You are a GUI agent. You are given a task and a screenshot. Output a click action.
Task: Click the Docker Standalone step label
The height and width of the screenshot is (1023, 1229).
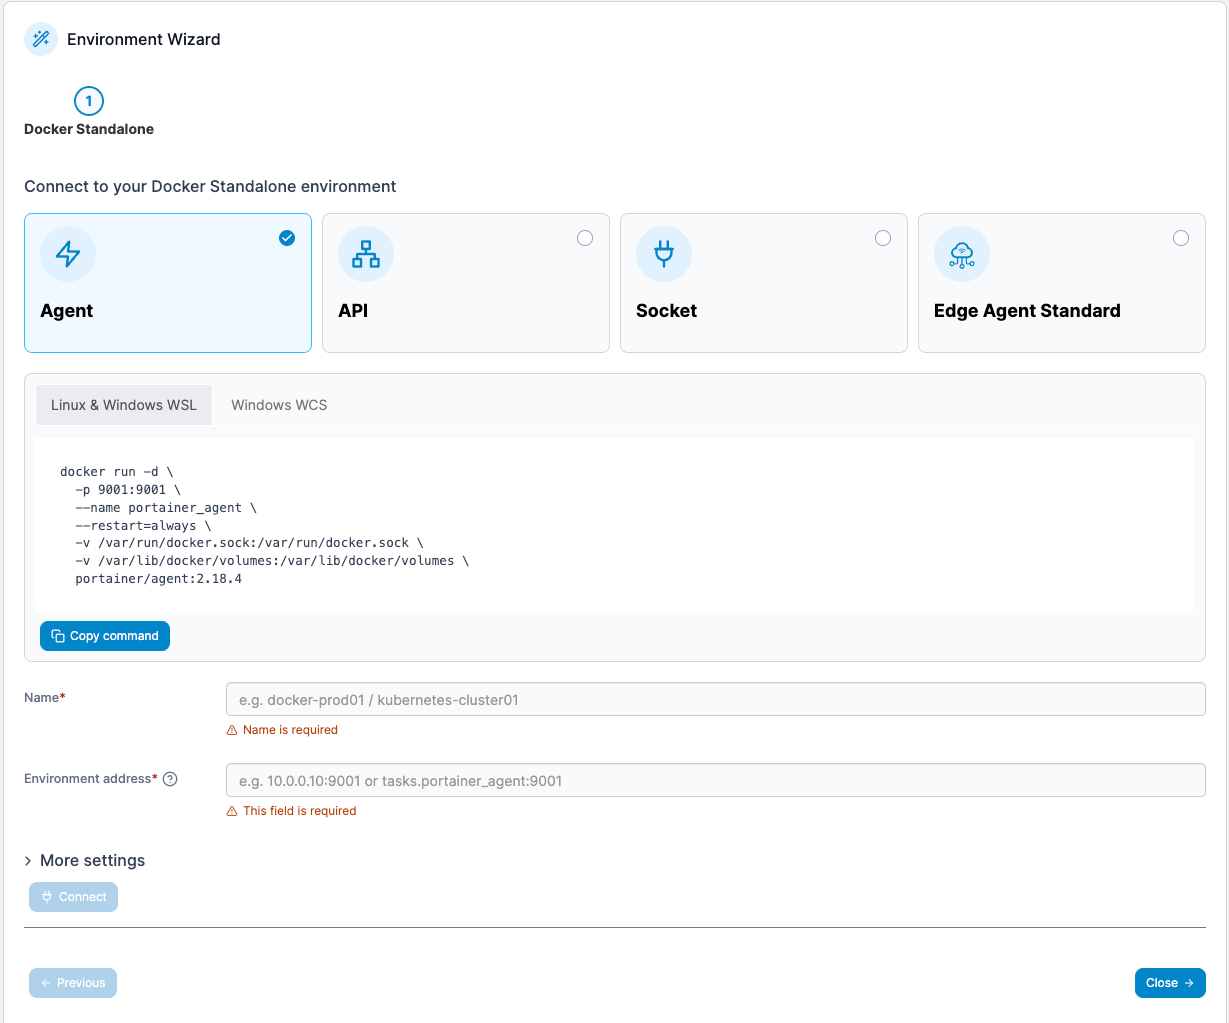pos(89,129)
